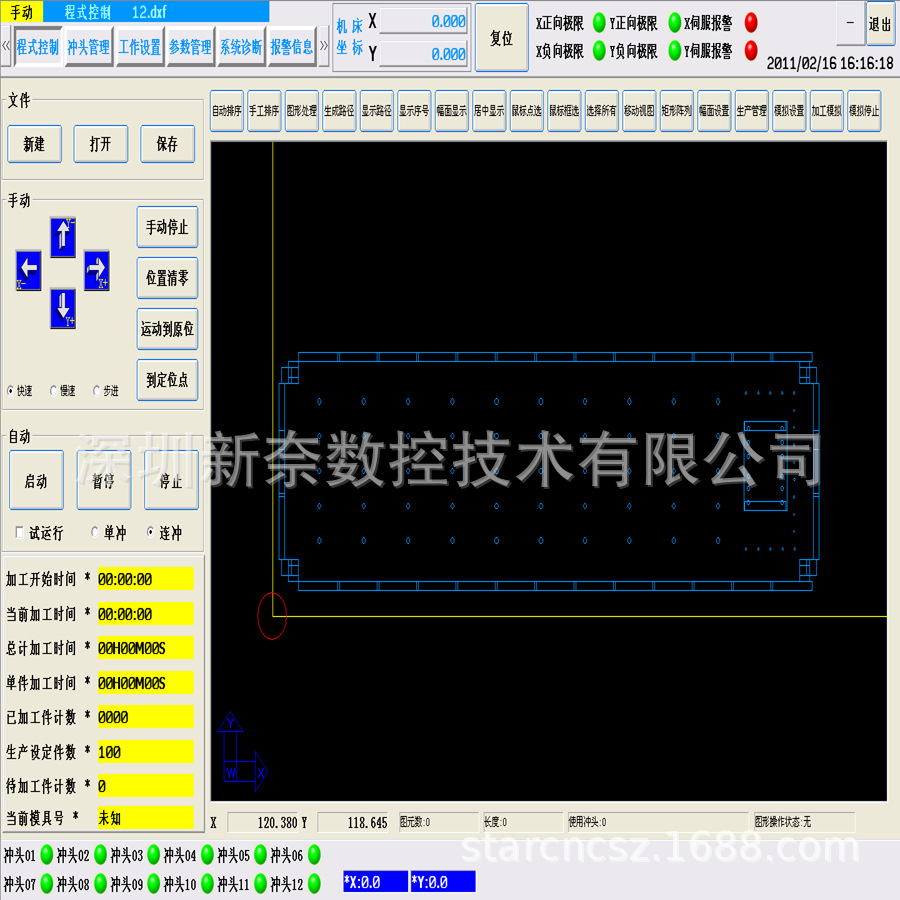Click the 暂停 pause button
The height and width of the screenshot is (900, 900).
(104, 480)
